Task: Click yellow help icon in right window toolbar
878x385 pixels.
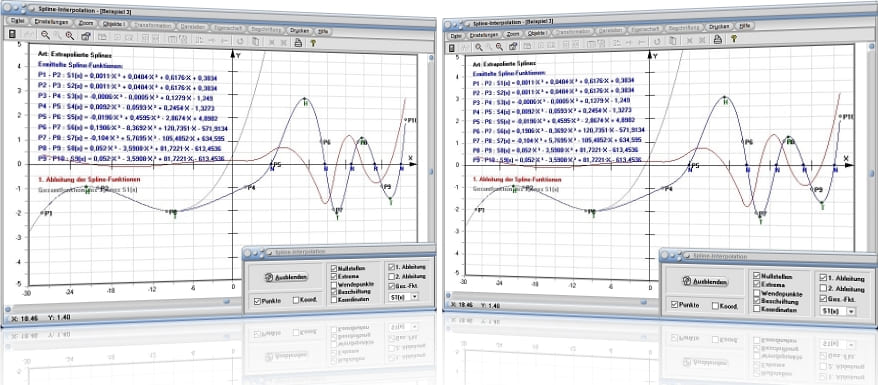Action: pyautogui.click(x=733, y=38)
